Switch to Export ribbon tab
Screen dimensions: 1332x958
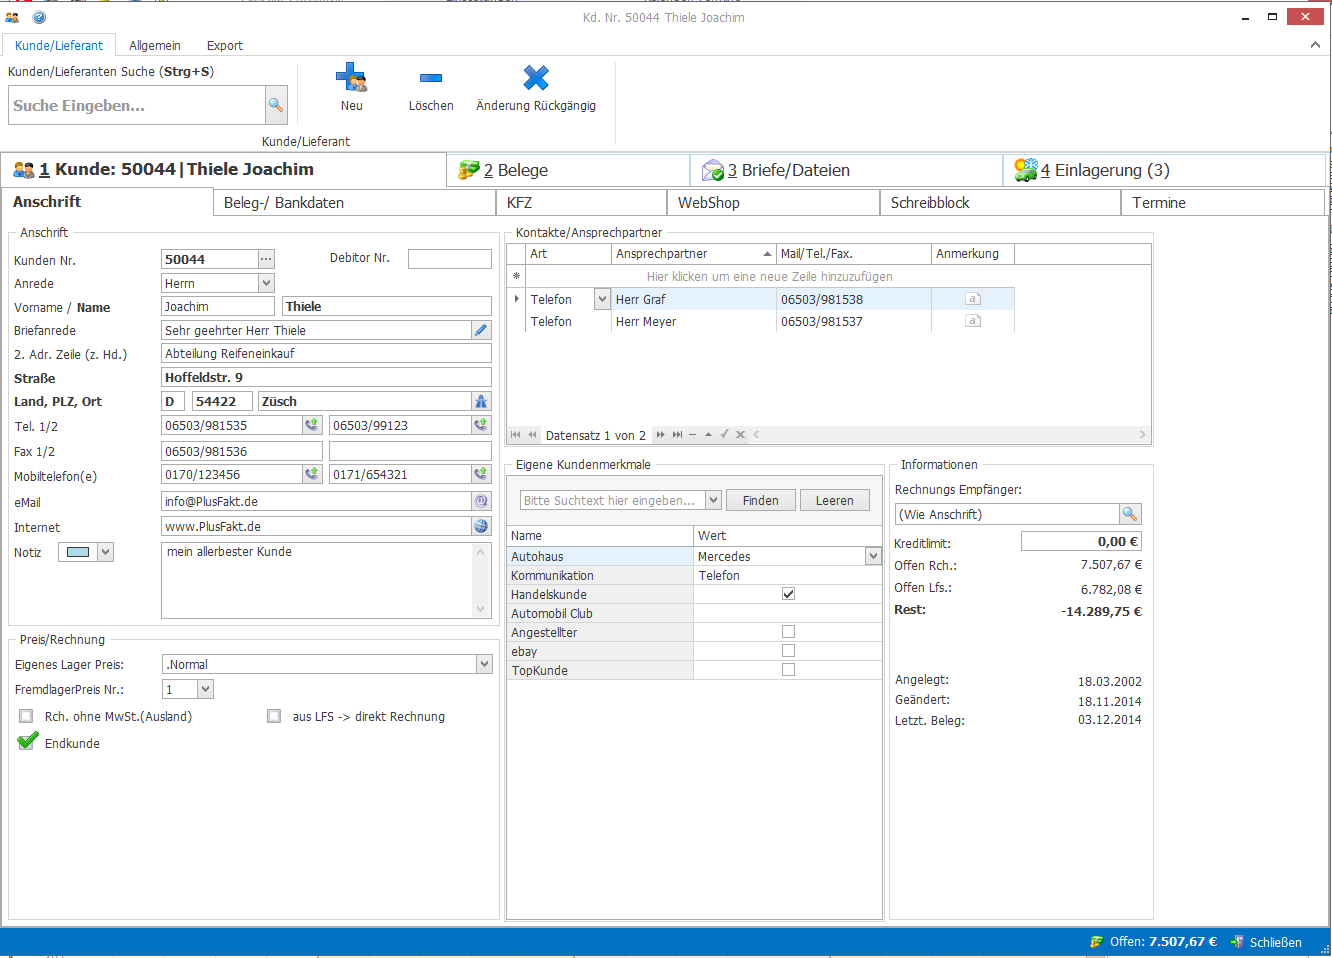point(225,45)
